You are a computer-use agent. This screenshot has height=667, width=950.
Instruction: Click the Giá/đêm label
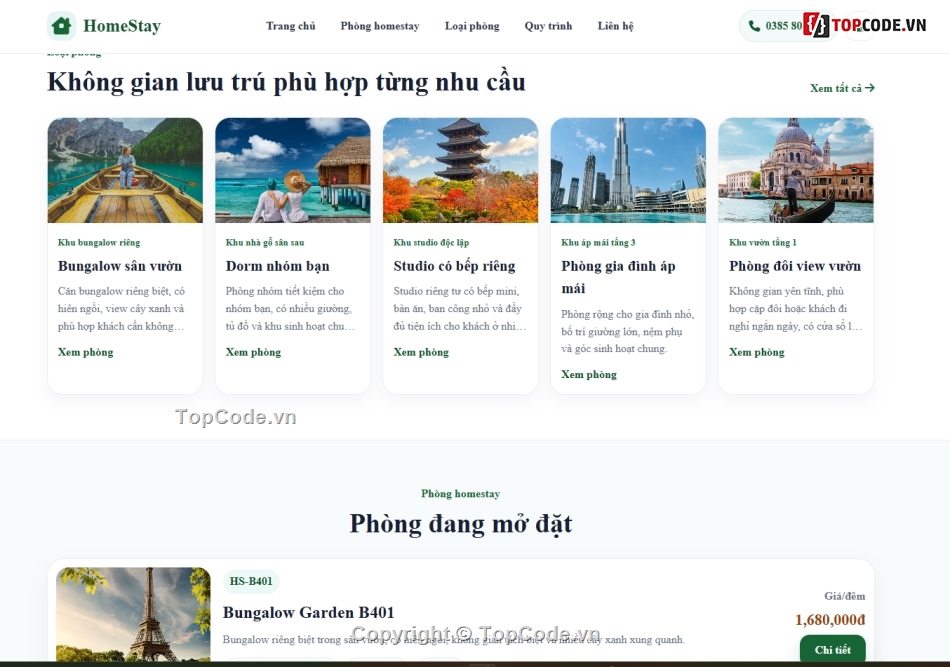pos(845,596)
